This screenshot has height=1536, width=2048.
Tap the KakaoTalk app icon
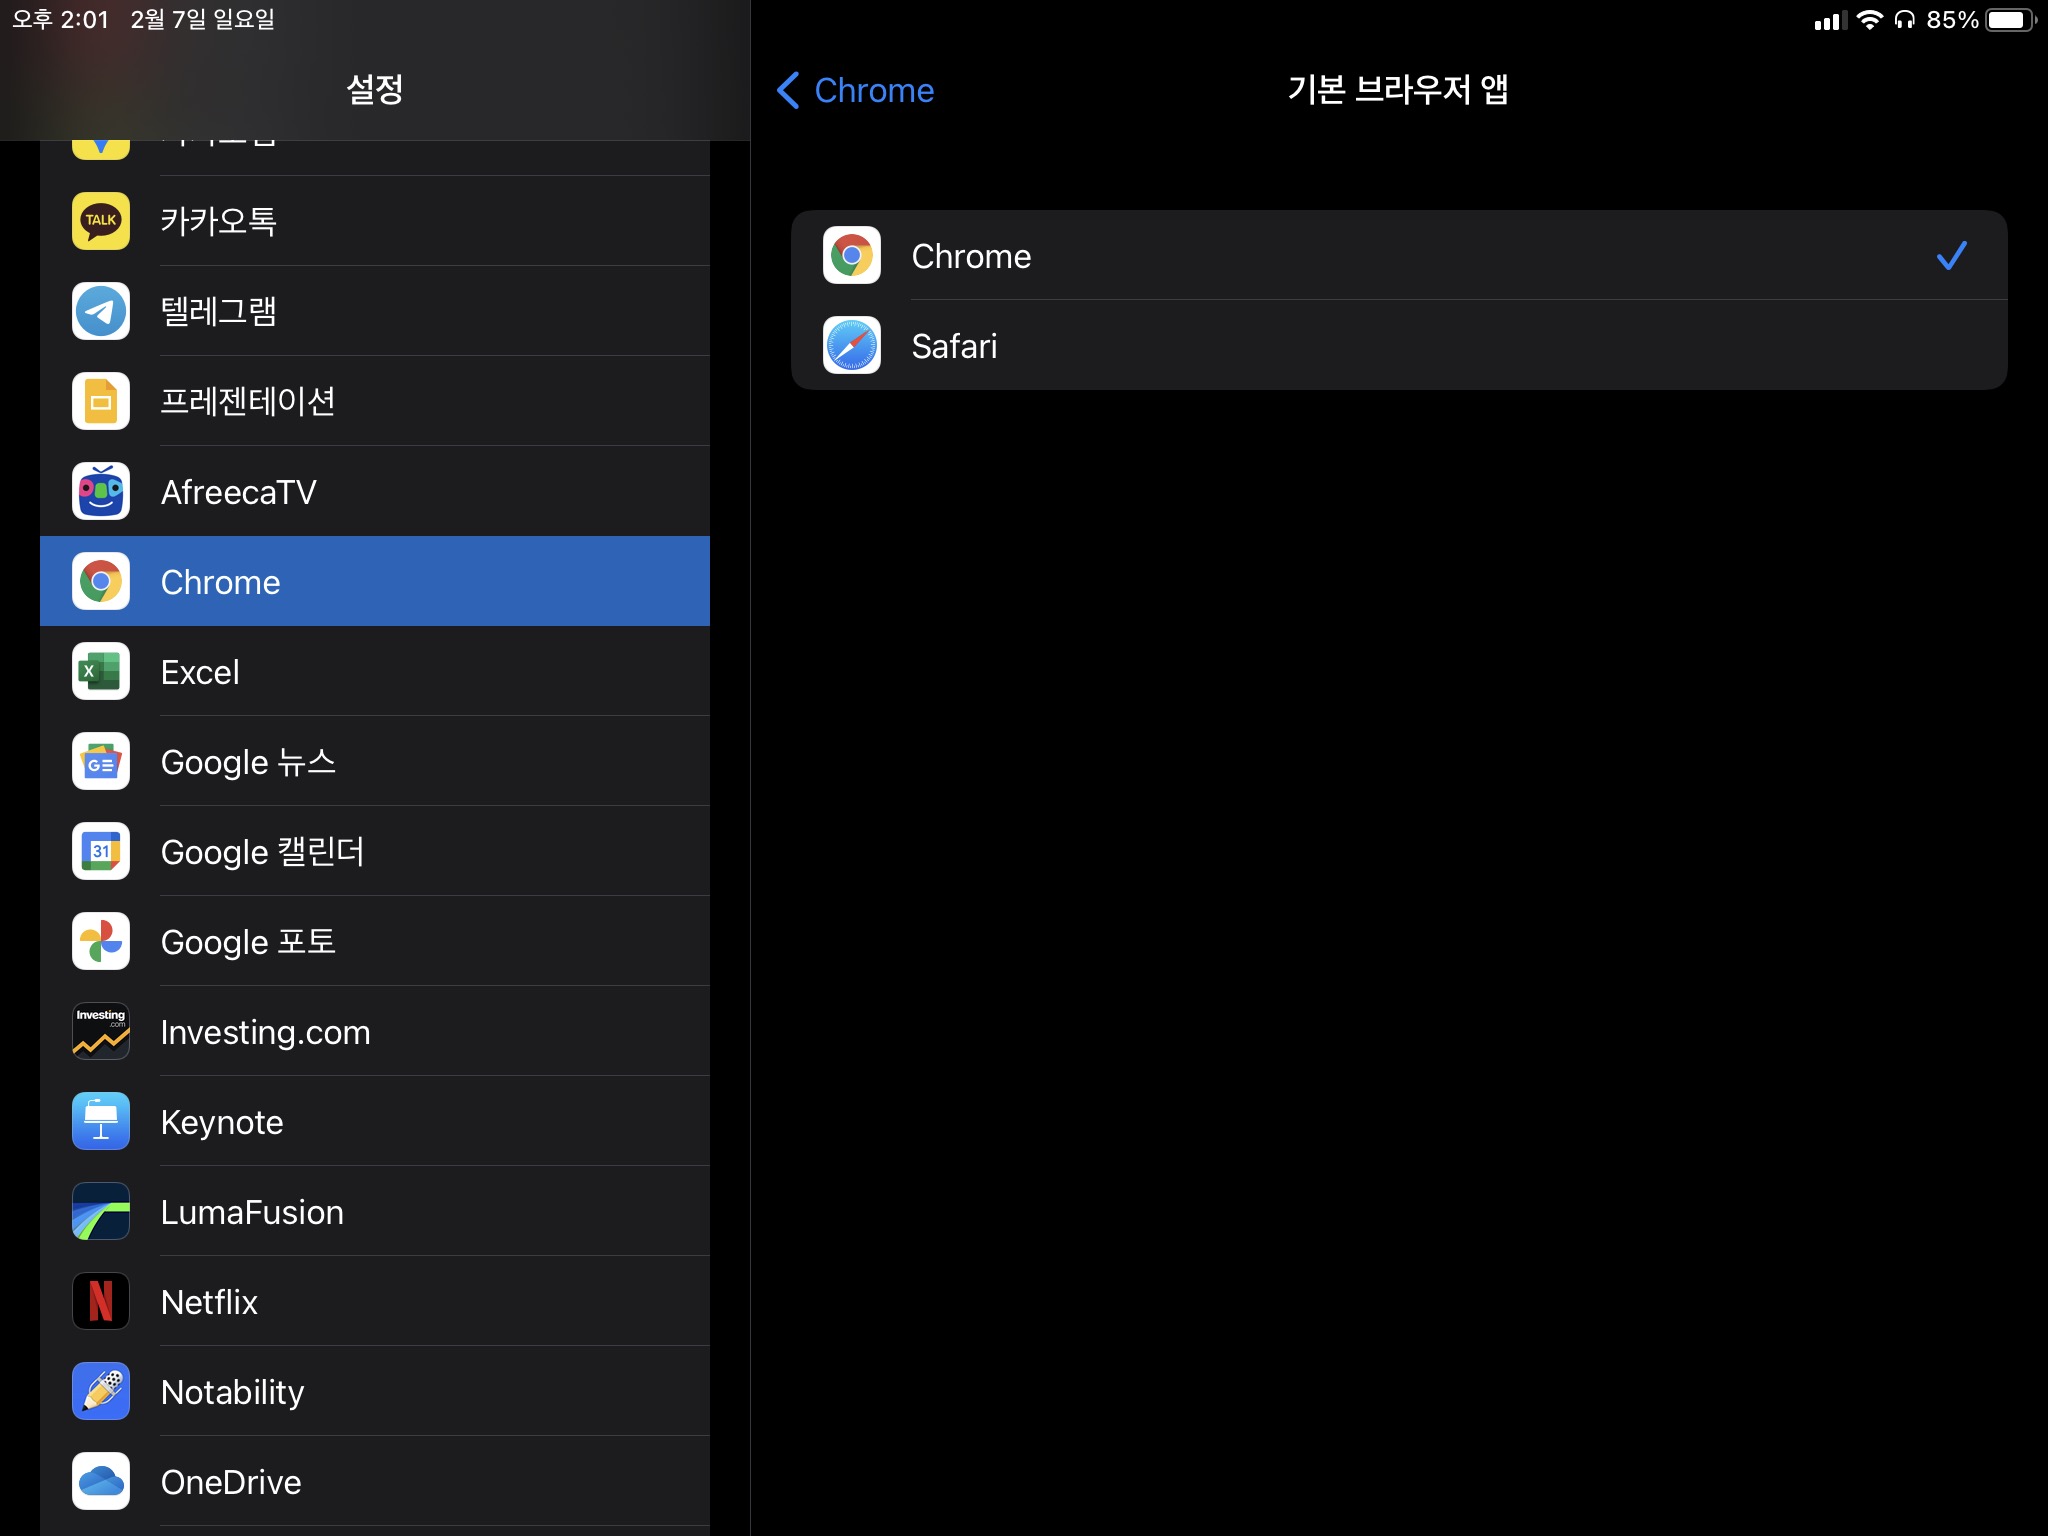click(101, 221)
